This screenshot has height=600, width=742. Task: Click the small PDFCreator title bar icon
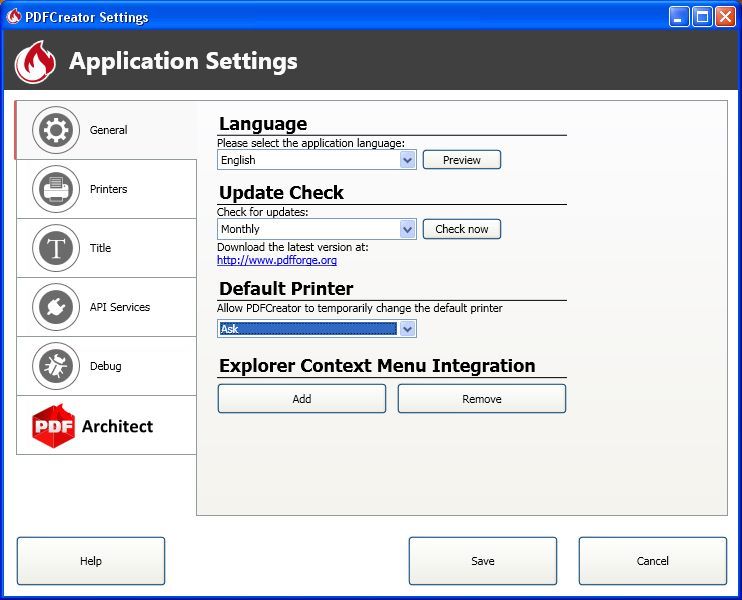(14, 17)
